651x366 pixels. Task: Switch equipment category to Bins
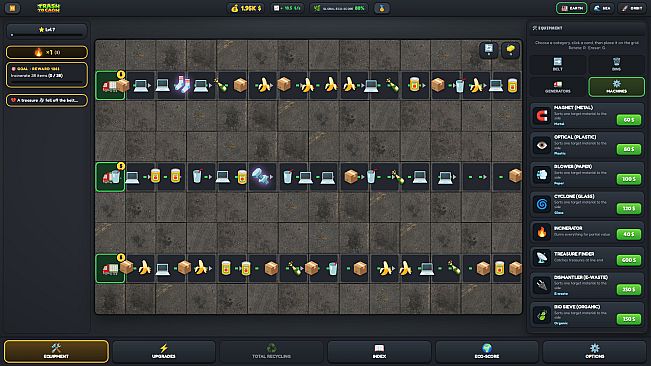point(617,64)
